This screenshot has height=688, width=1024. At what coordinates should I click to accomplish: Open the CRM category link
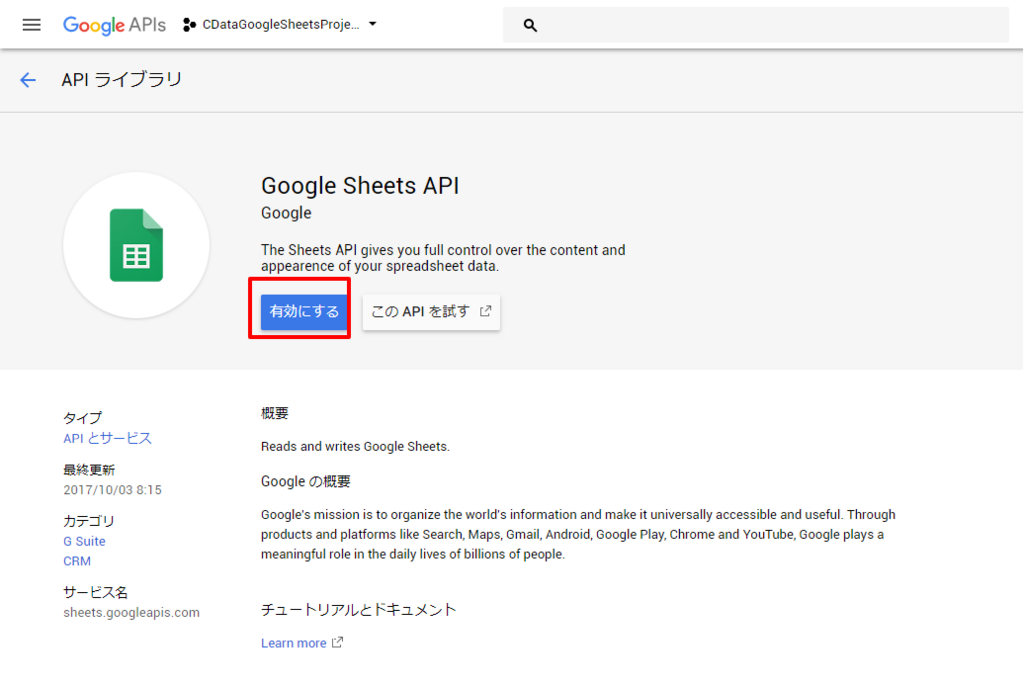77,561
